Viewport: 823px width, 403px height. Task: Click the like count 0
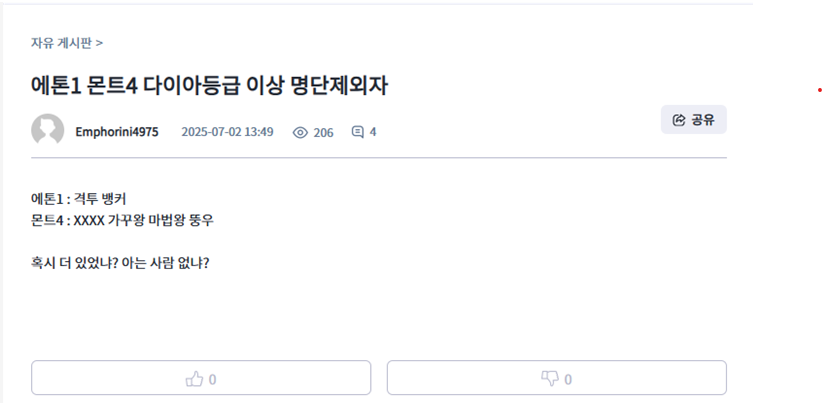click(x=213, y=379)
